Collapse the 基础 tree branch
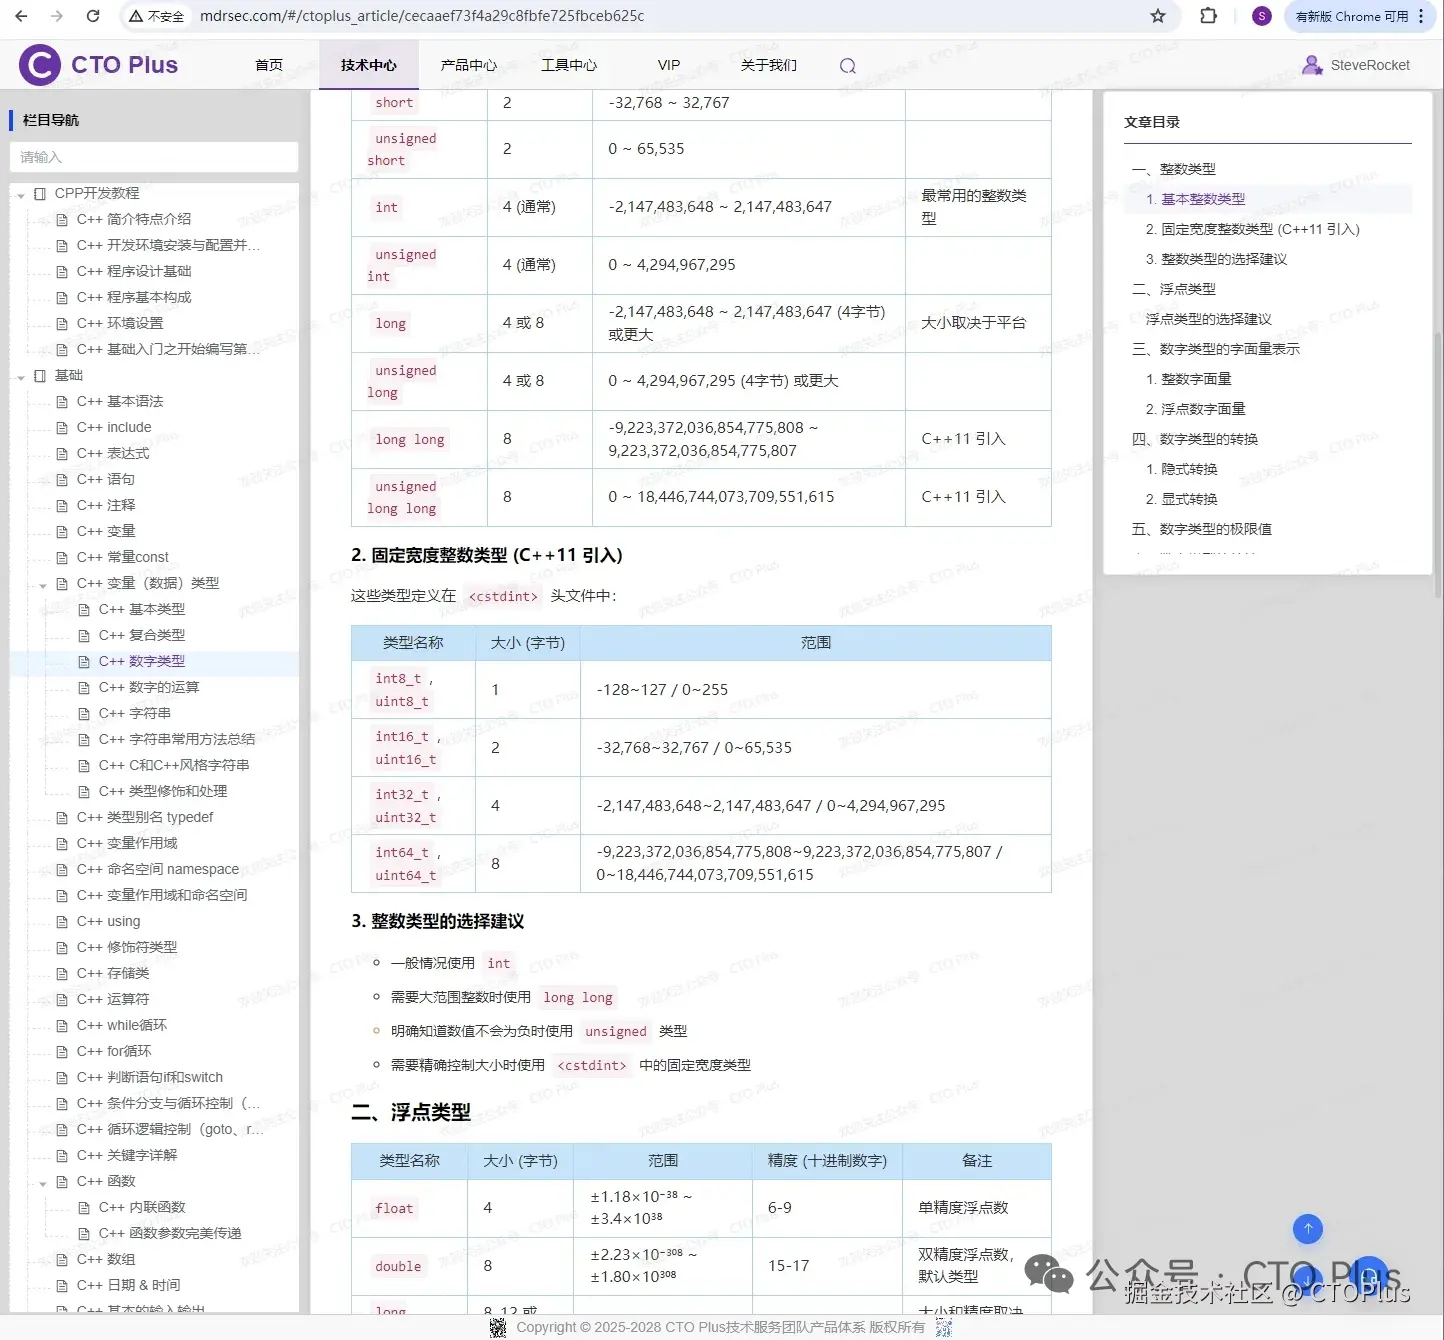Viewport: 1444px width, 1340px height. click(21, 375)
